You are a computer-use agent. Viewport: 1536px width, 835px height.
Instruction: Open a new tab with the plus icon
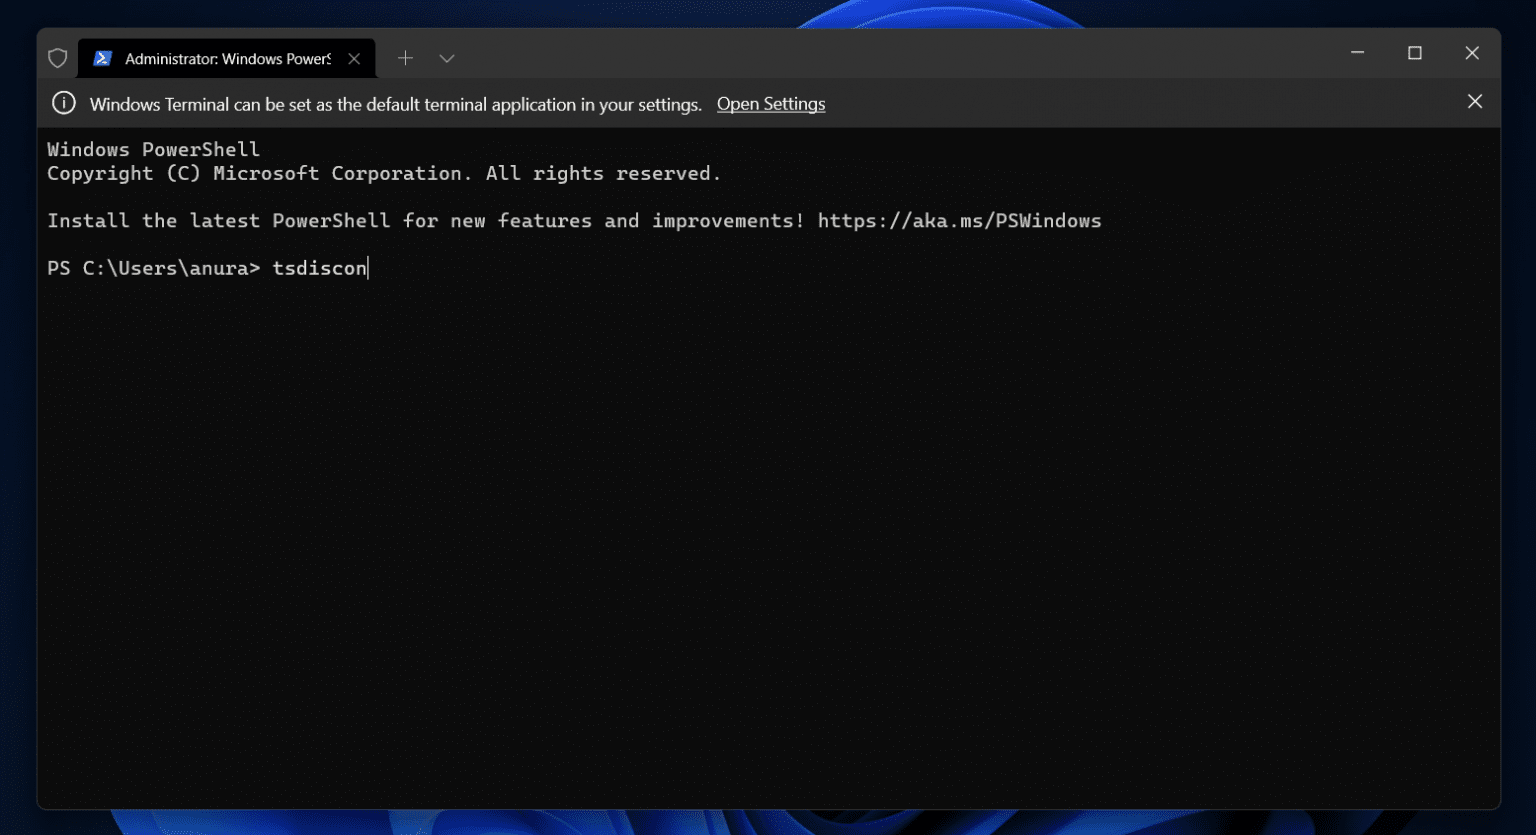click(406, 58)
